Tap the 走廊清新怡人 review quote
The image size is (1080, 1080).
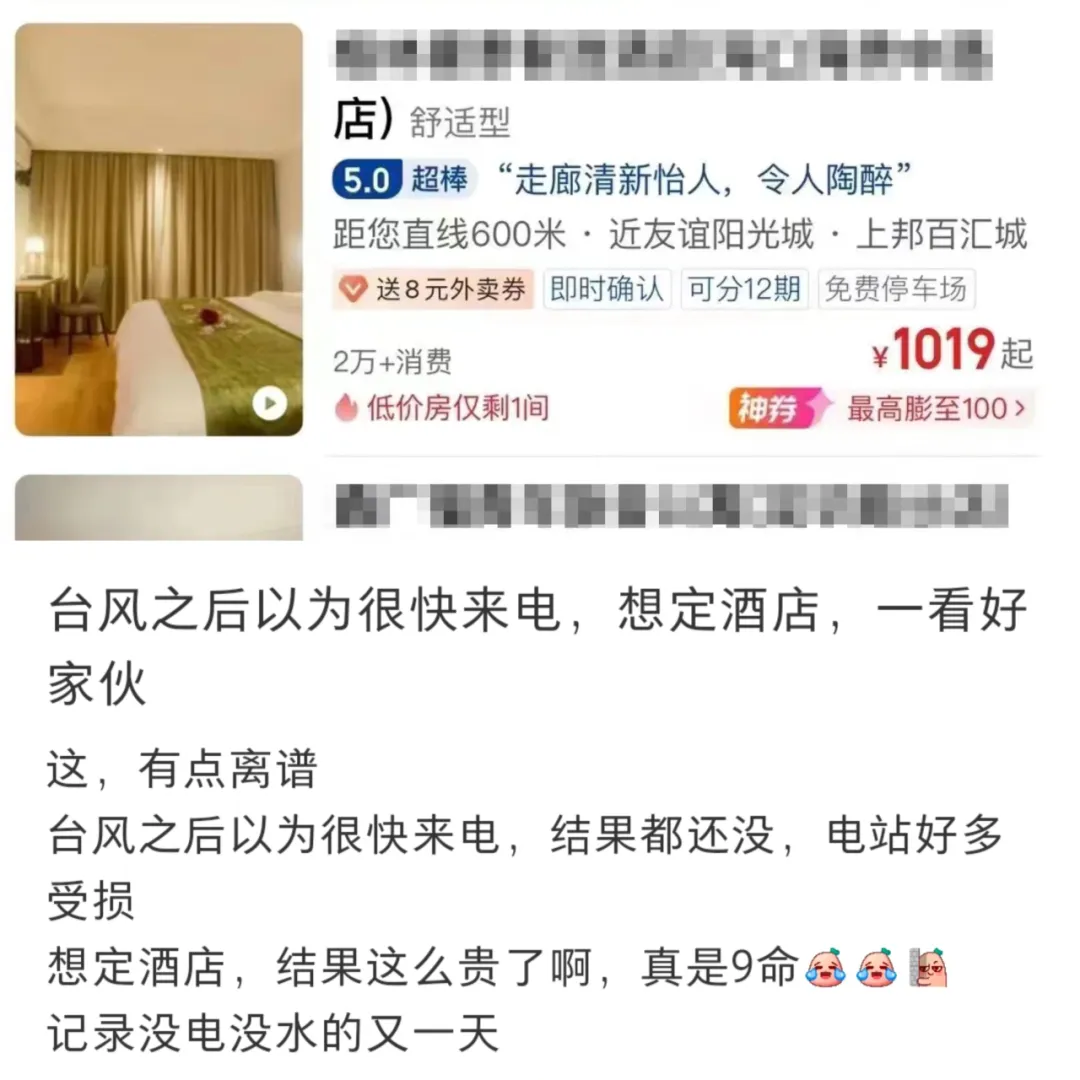tap(704, 179)
